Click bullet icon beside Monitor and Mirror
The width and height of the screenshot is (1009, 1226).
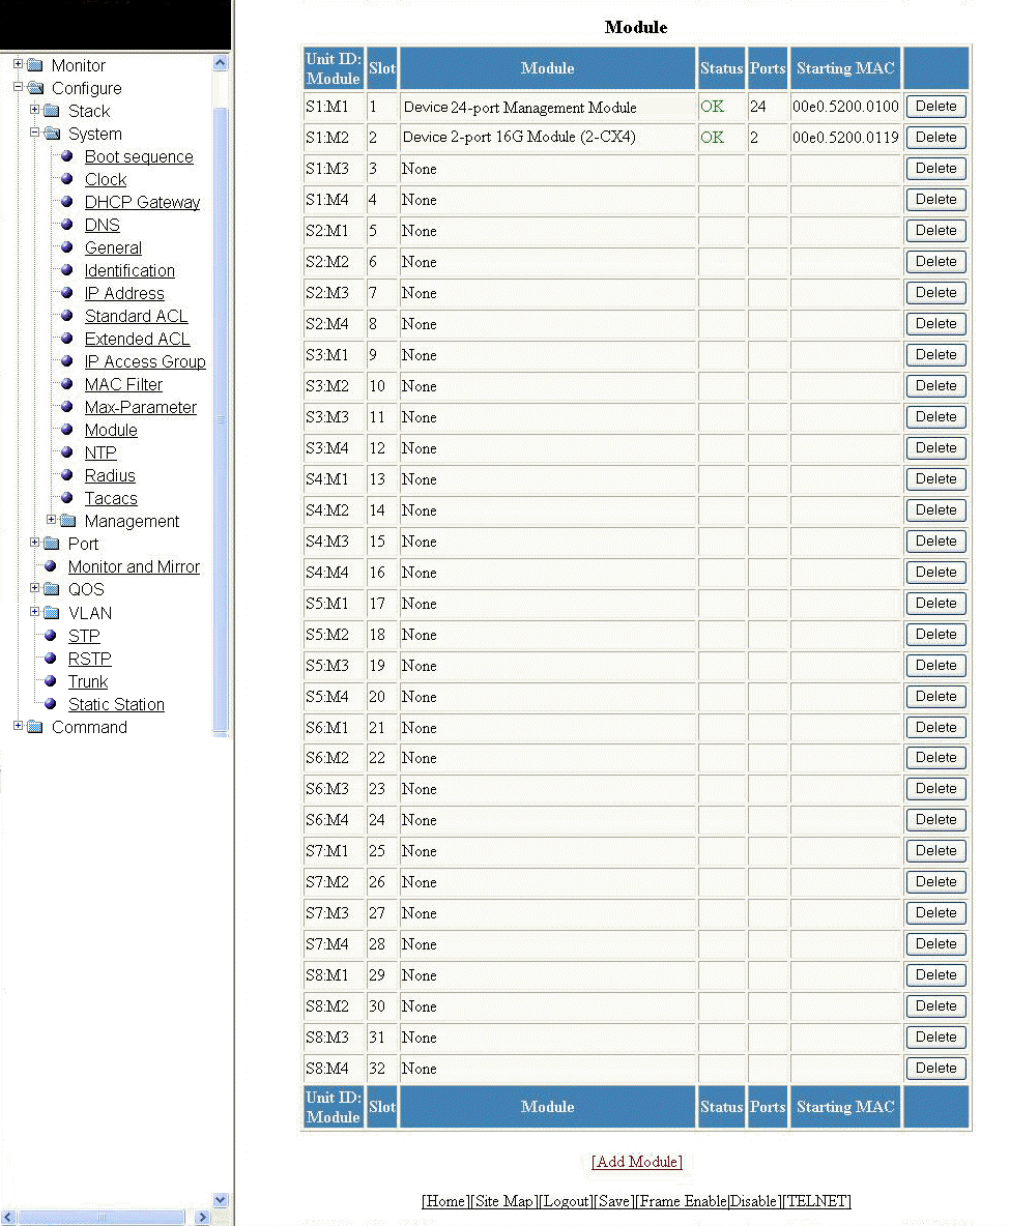pyautogui.click(x=50, y=566)
